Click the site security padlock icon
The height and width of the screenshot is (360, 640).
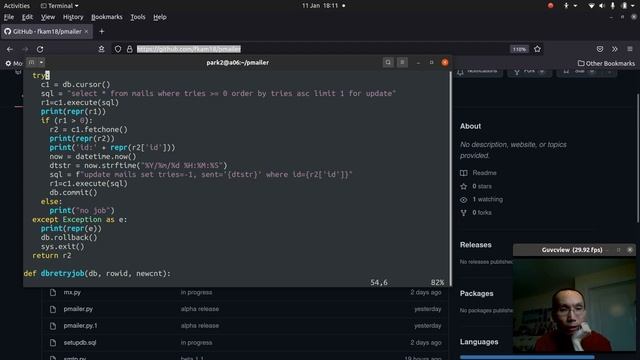[x=129, y=49]
